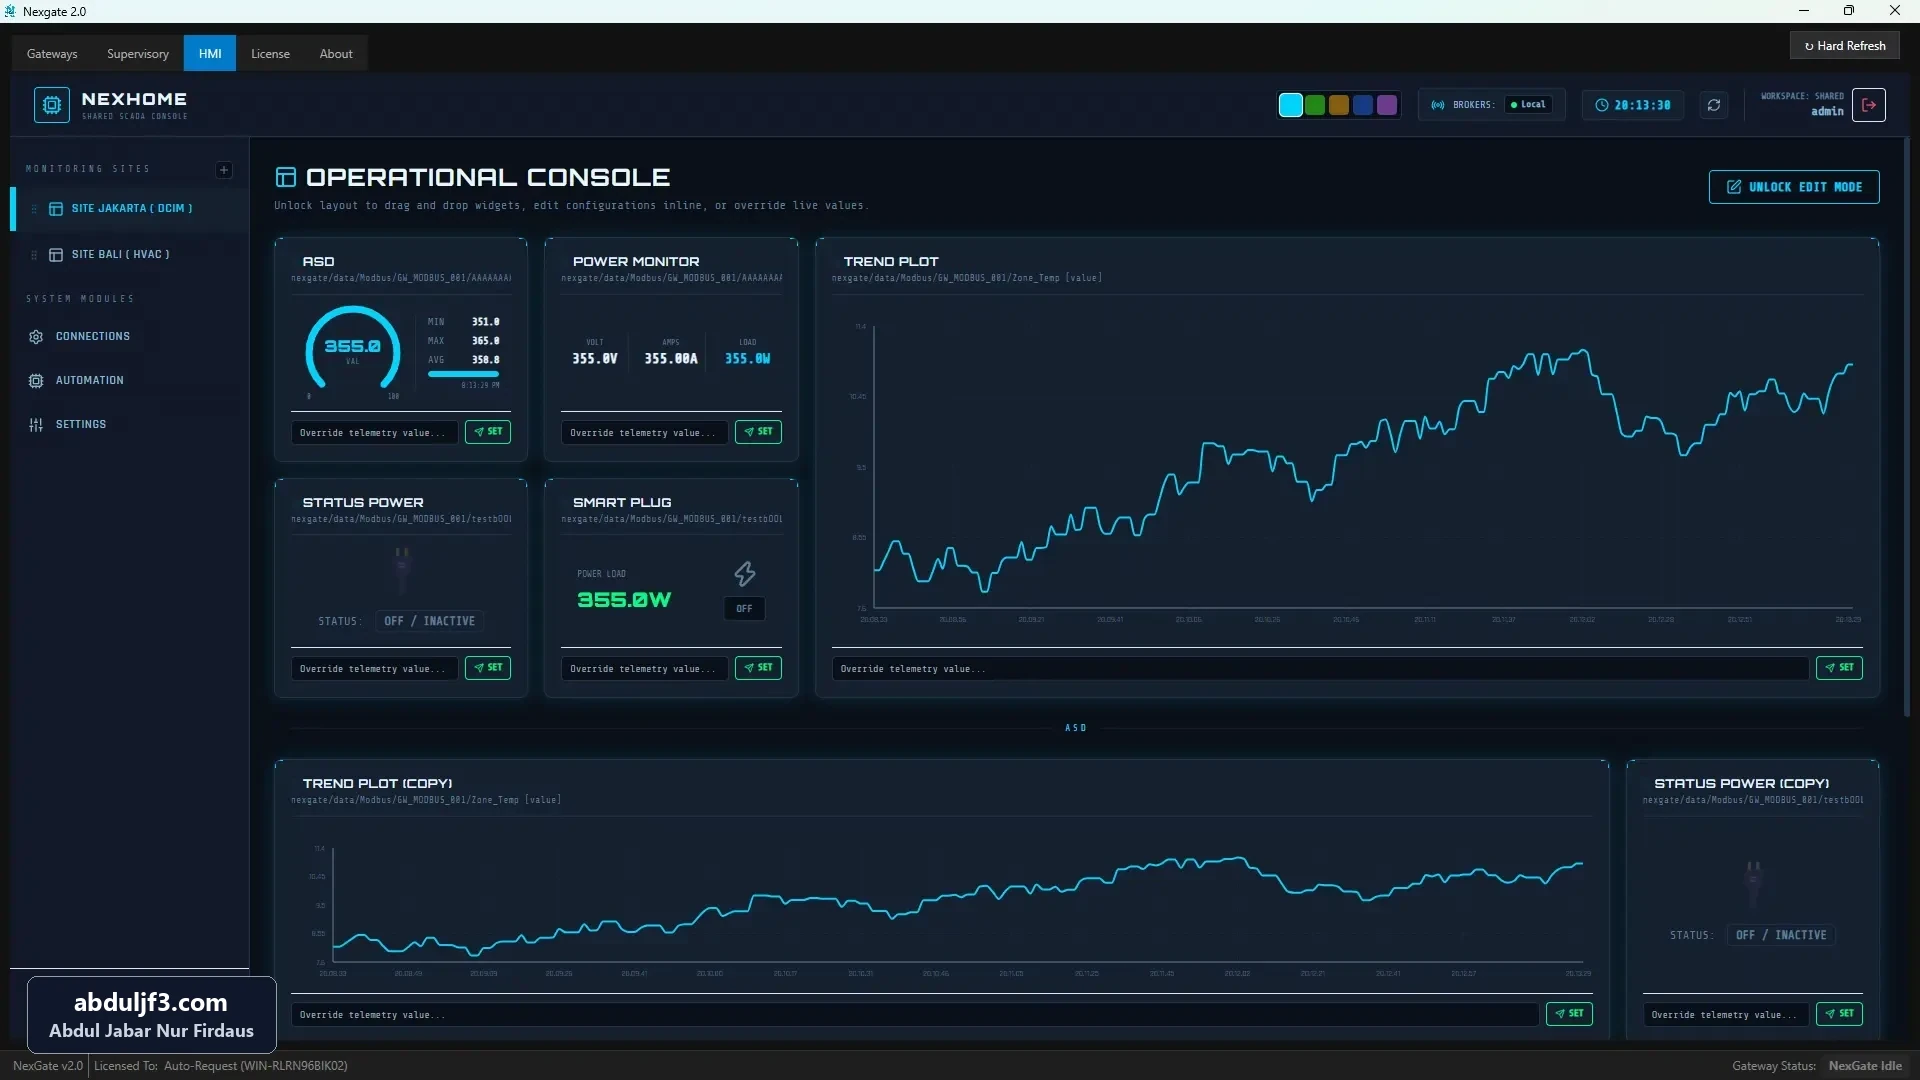Viewport: 1920px width, 1080px height.
Task: Toggle OFF / INACTIVE status in Status Power
Action: click(430, 621)
